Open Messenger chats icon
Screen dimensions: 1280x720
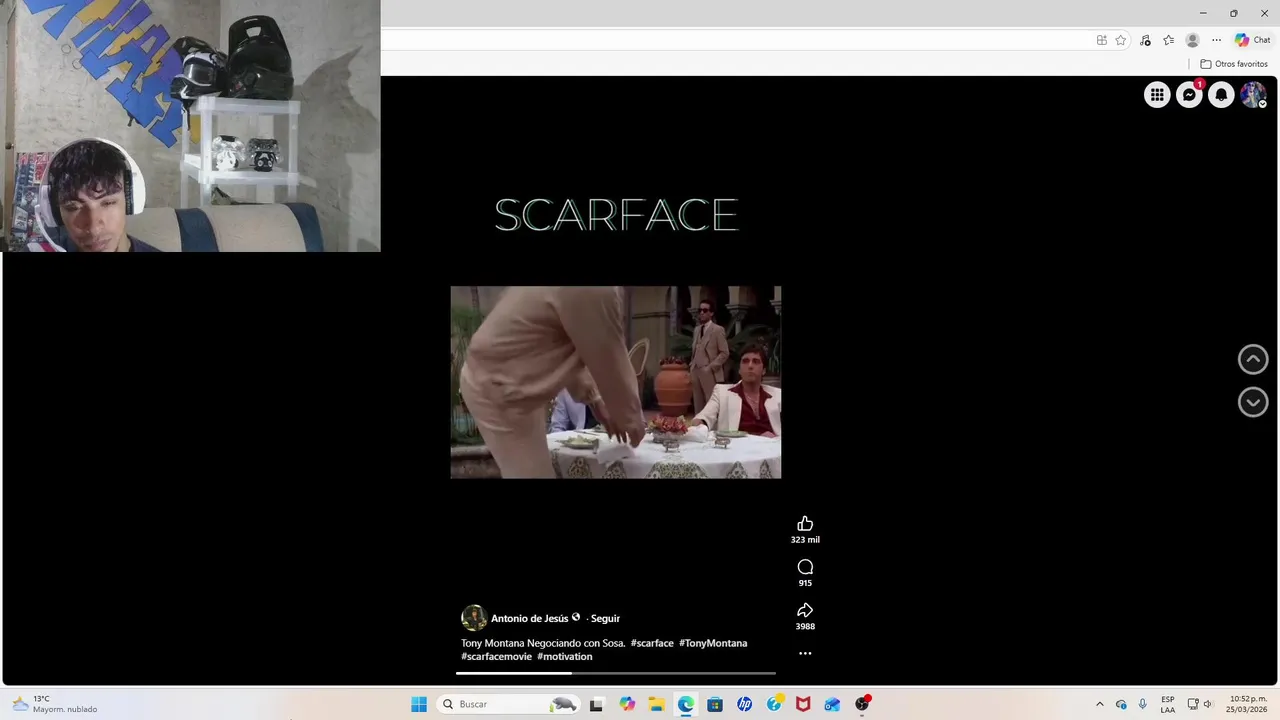click(1189, 95)
